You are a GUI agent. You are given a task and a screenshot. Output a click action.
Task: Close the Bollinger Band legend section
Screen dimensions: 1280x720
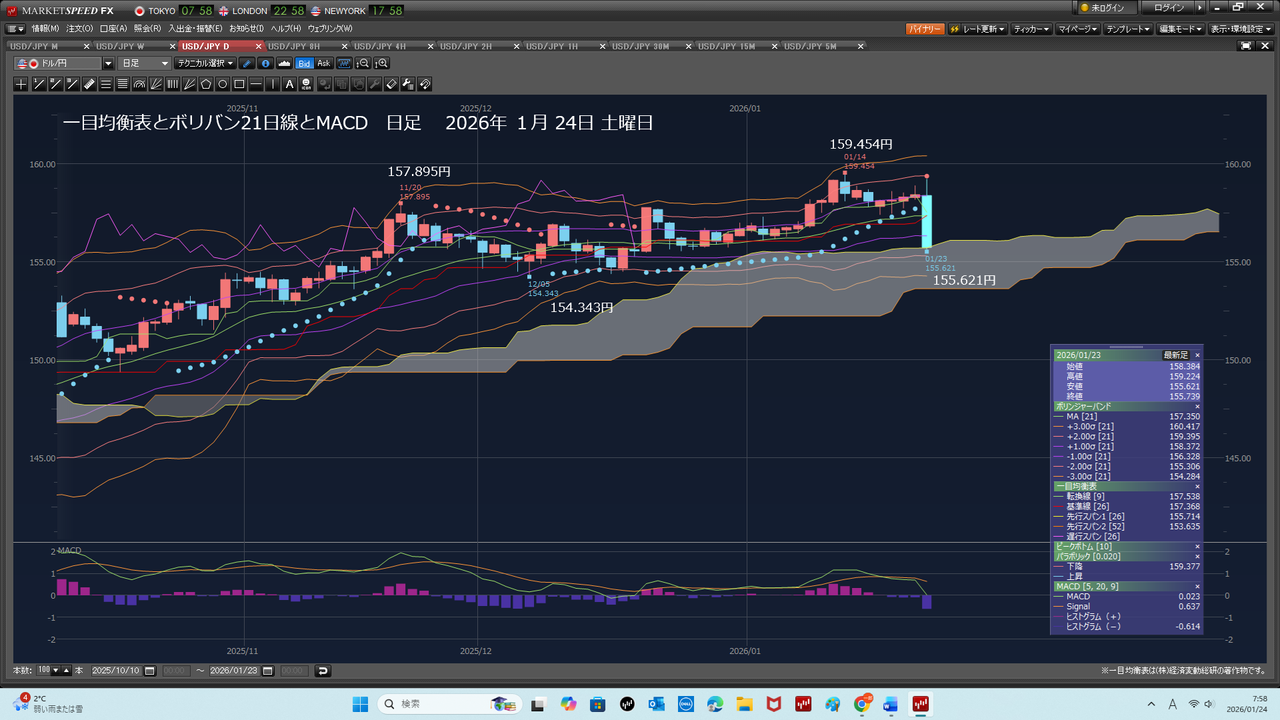[x=1197, y=407]
